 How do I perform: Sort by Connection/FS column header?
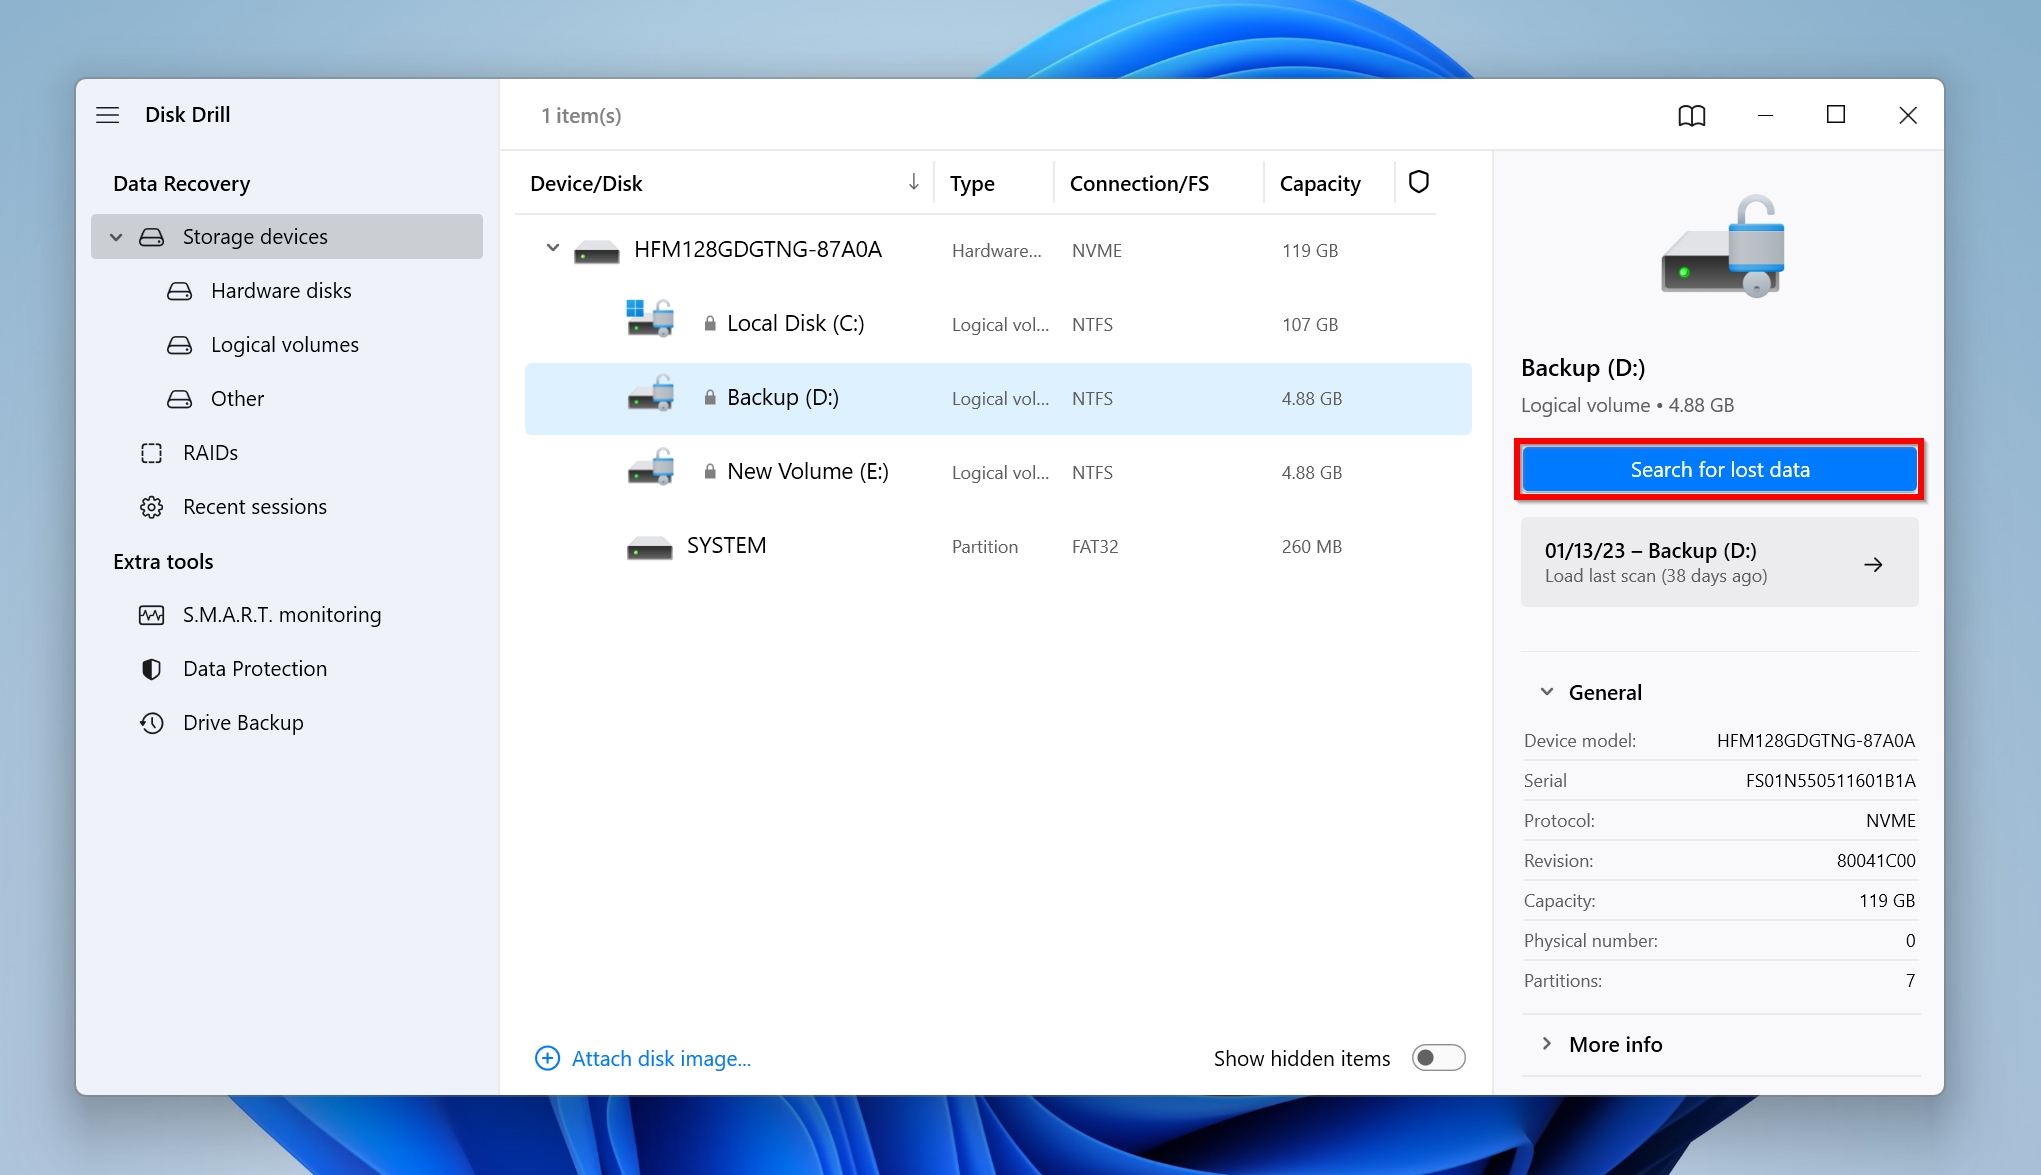(1139, 183)
